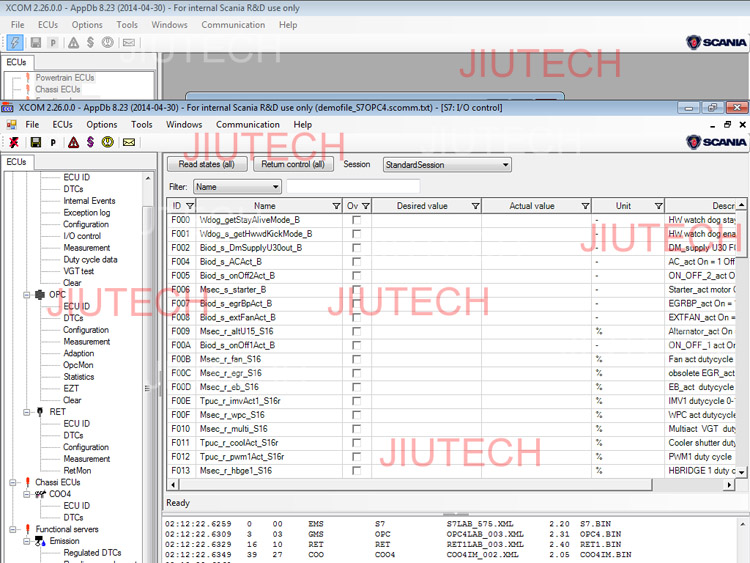Select RetMon tree item
Viewport: 750px width, 563px height.
77,471
